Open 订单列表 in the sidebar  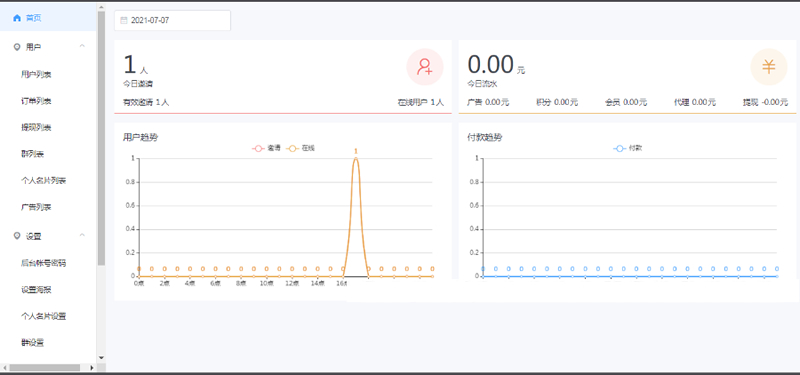(x=36, y=101)
